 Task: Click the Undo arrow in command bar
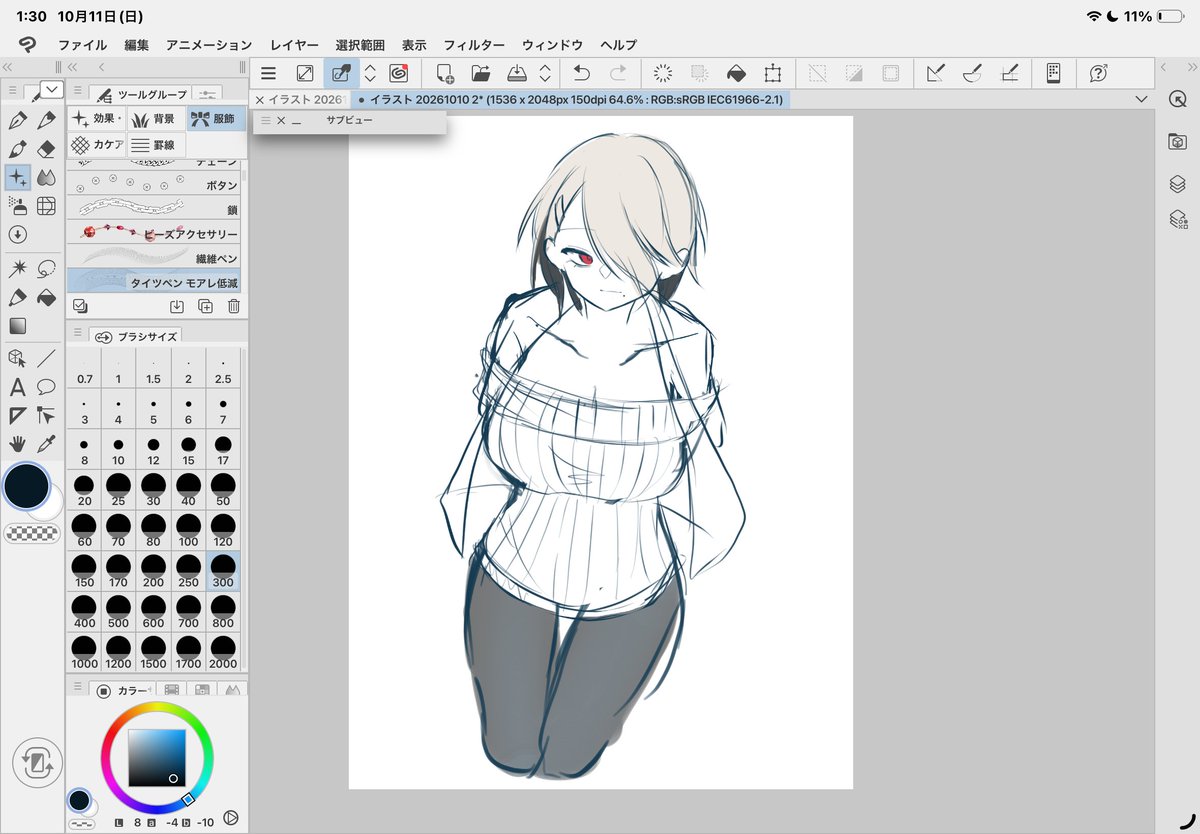581,73
